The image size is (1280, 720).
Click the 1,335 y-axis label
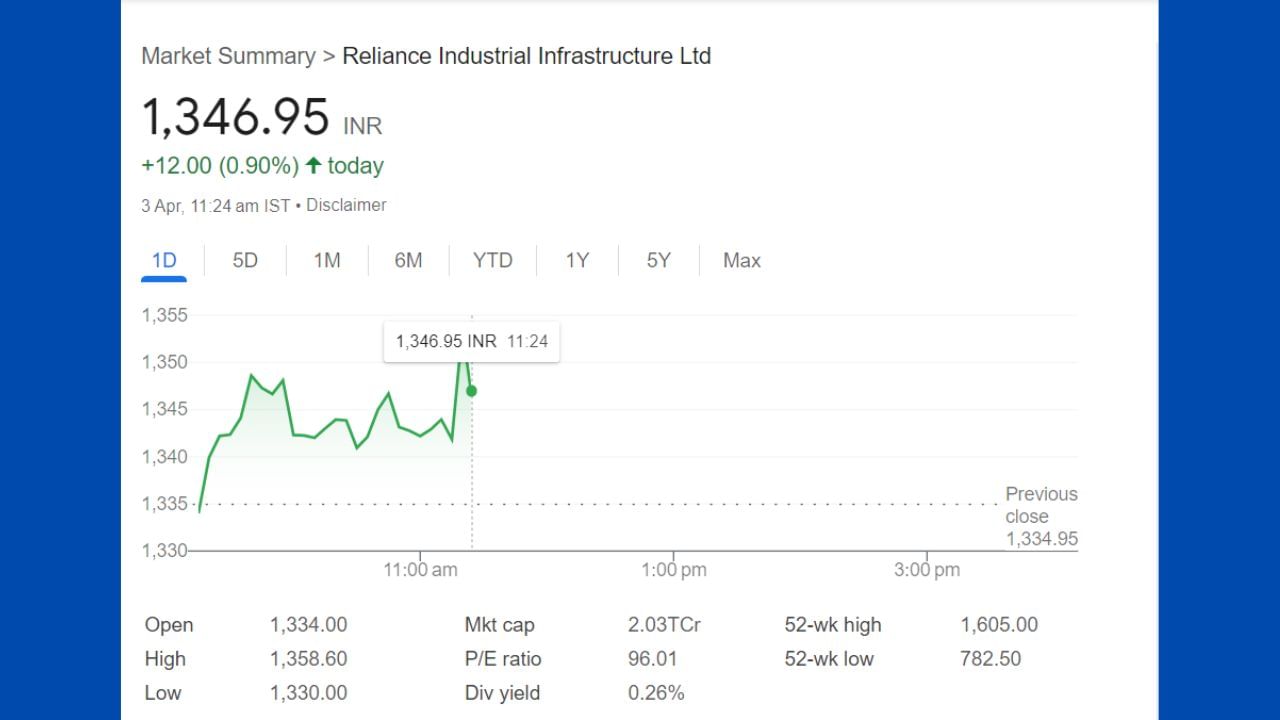coord(165,504)
